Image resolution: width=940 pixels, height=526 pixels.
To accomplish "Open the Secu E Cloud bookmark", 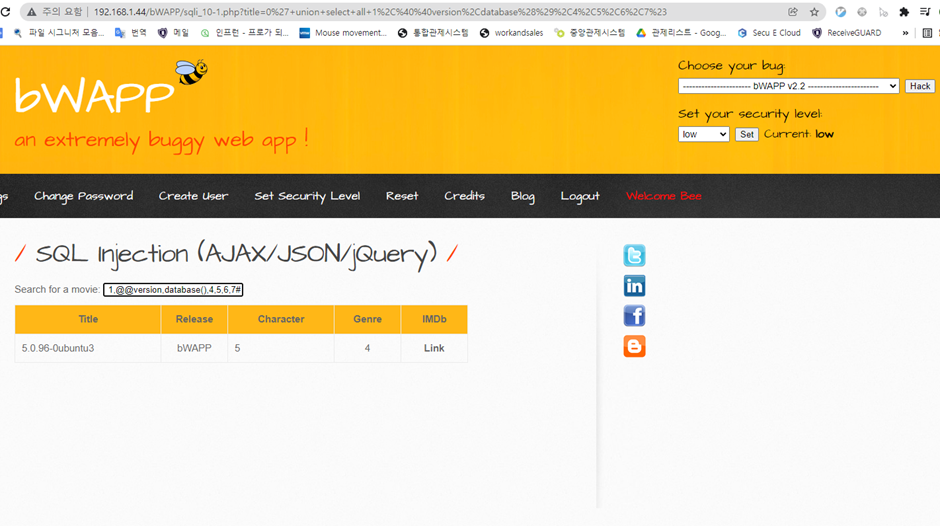I will click(x=769, y=33).
